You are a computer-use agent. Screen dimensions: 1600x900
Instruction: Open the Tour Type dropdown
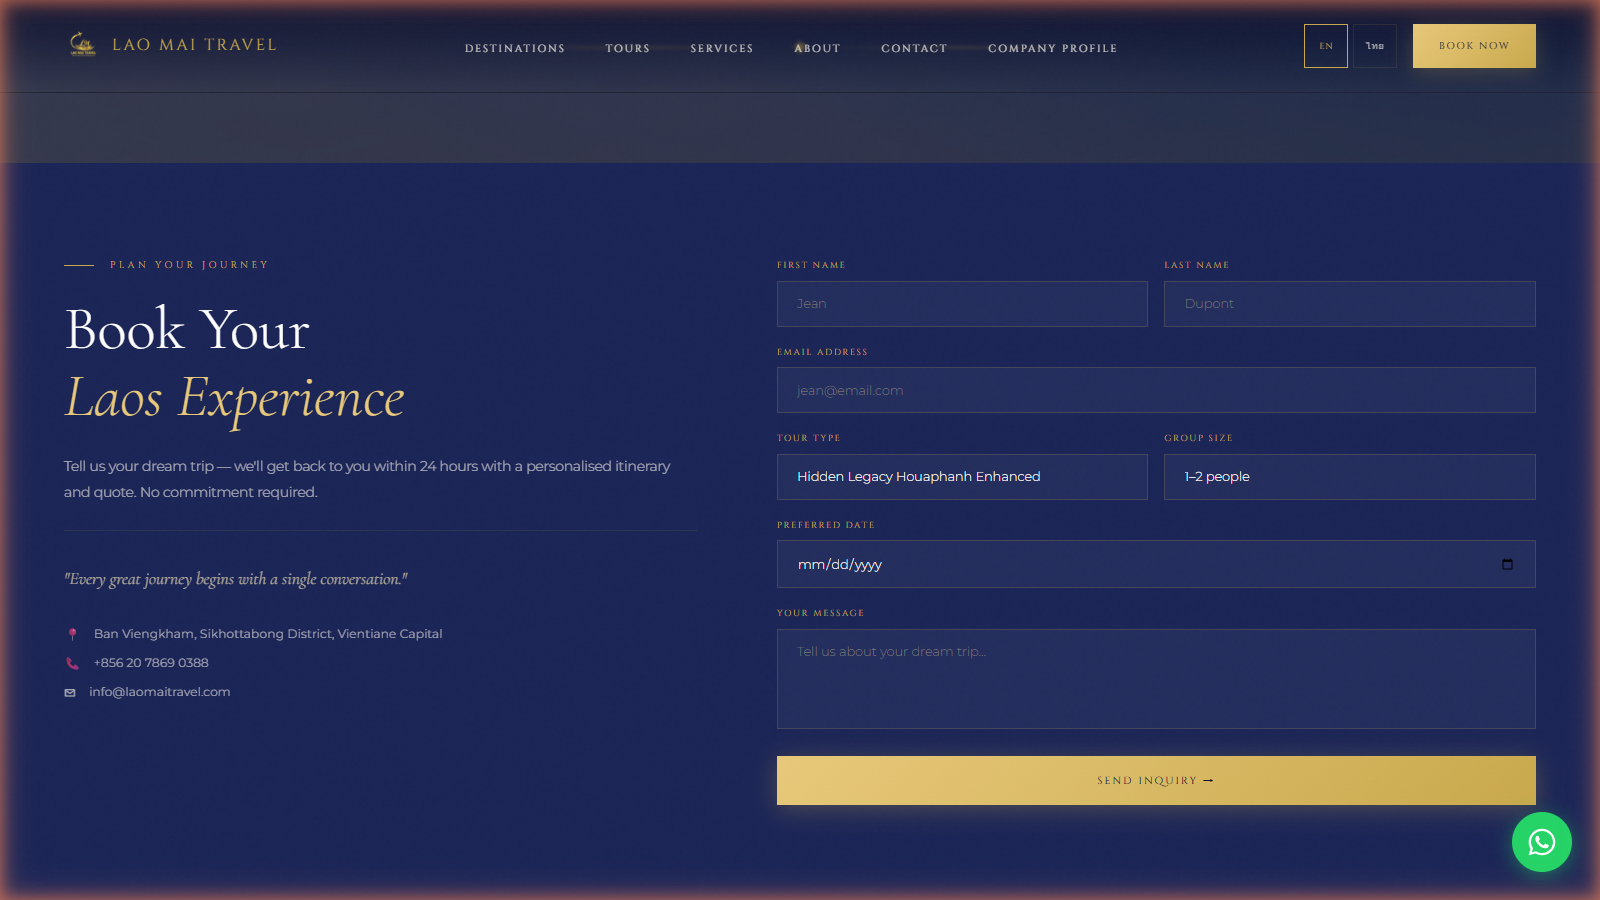pos(961,477)
